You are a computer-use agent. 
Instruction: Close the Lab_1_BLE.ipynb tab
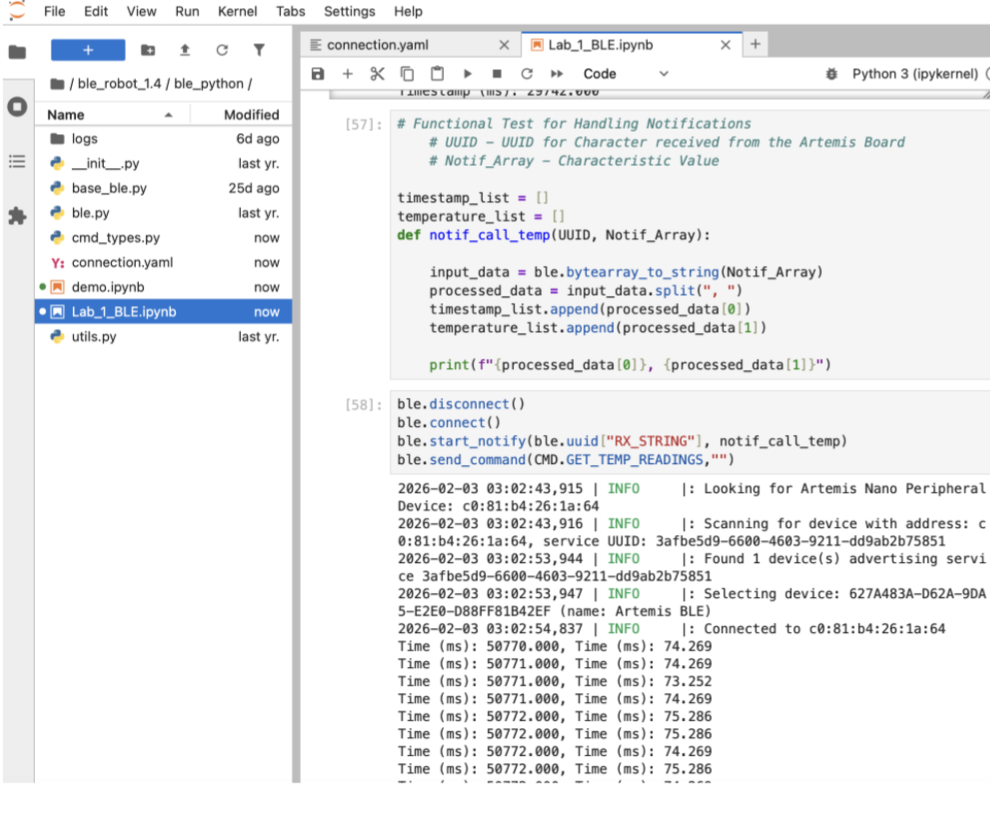pyautogui.click(x=725, y=45)
